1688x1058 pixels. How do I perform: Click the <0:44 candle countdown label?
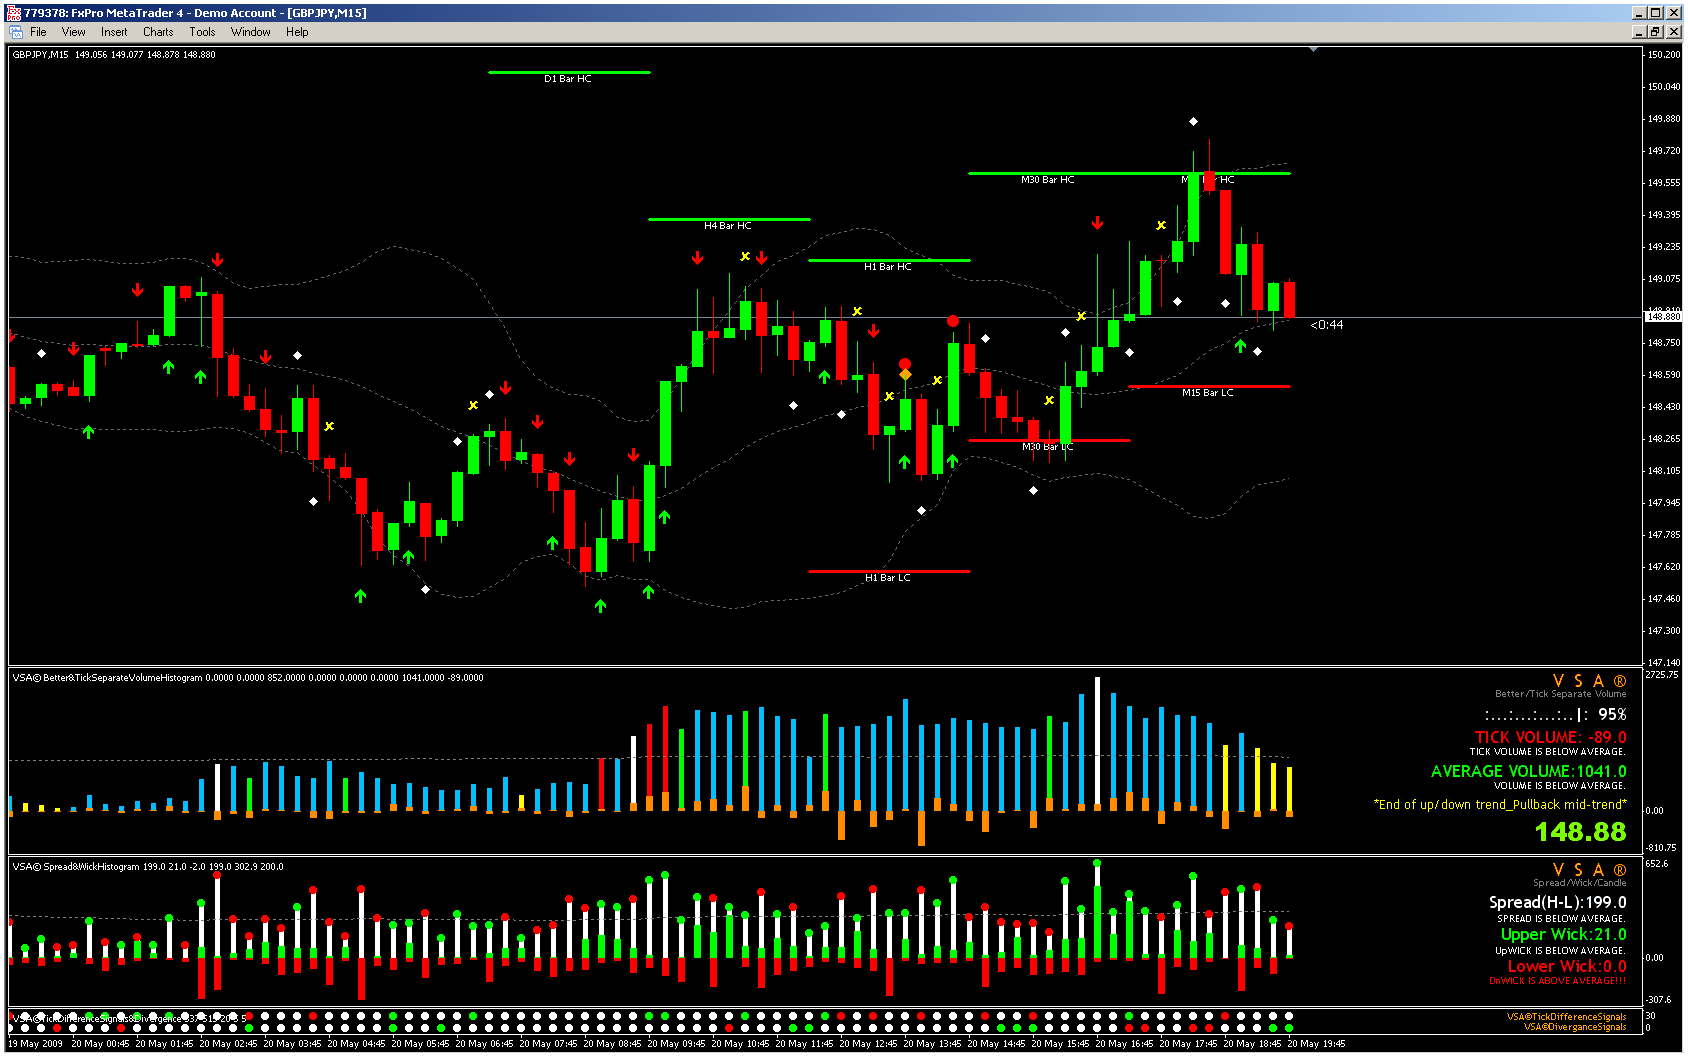pyautogui.click(x=1326, y=325)
